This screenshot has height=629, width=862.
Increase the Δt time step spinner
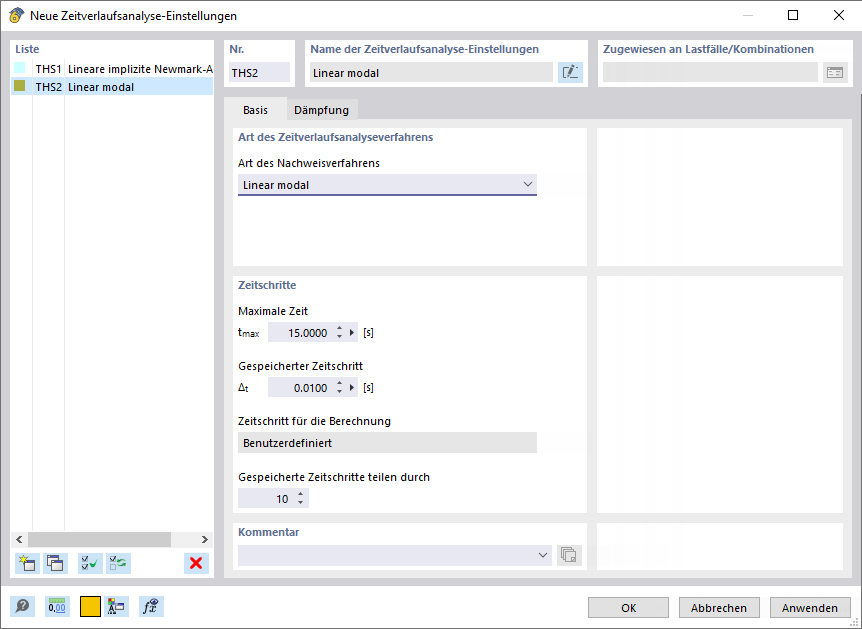coord(340,384)
